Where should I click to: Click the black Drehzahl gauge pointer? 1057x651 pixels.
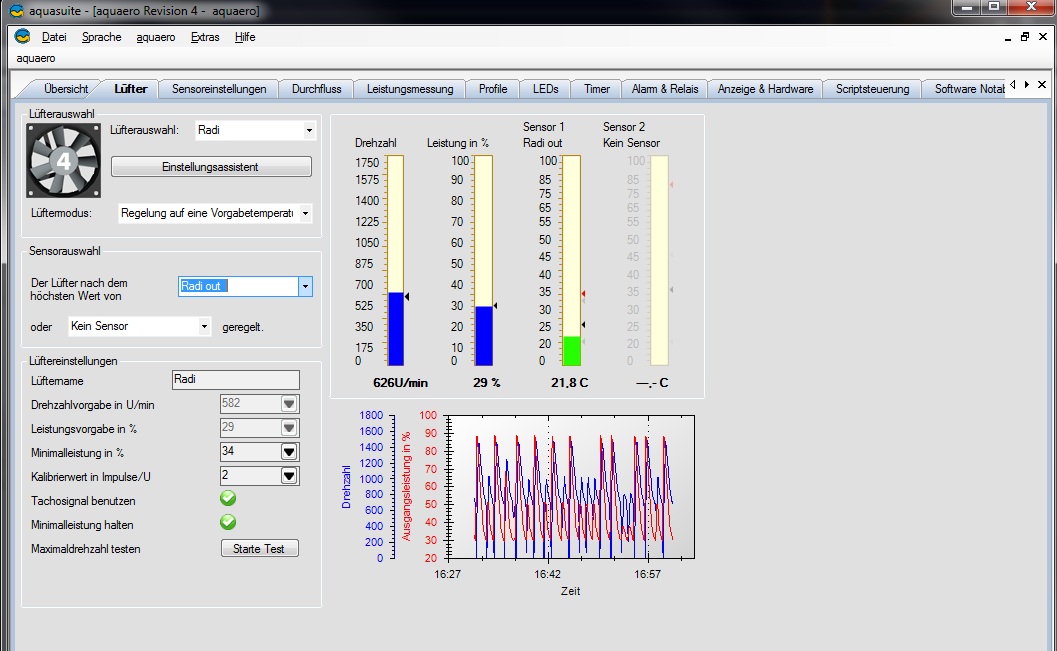(x=407, y=296)
